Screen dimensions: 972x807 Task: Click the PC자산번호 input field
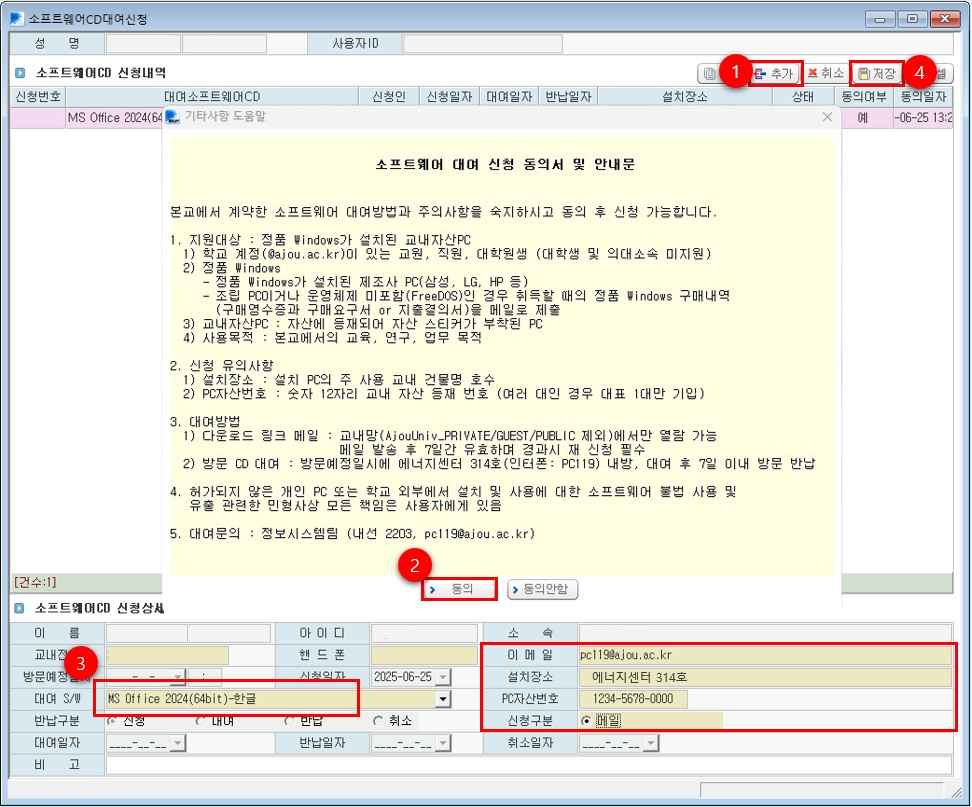click(x=632, y=698)
